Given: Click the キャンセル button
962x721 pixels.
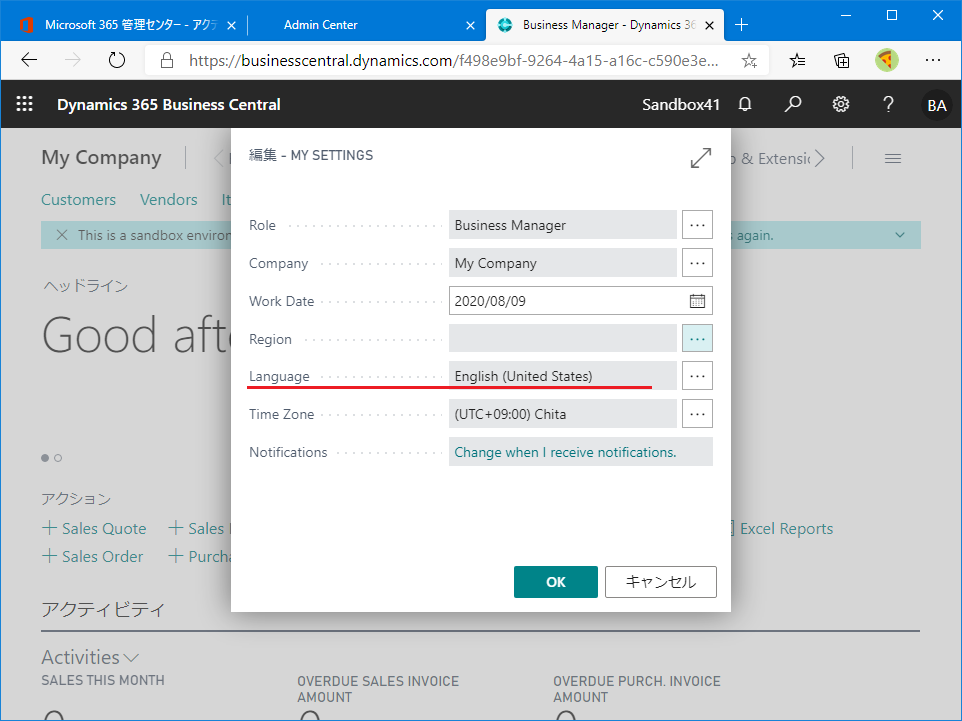Looking at the screenshot, I should point(661,582).
